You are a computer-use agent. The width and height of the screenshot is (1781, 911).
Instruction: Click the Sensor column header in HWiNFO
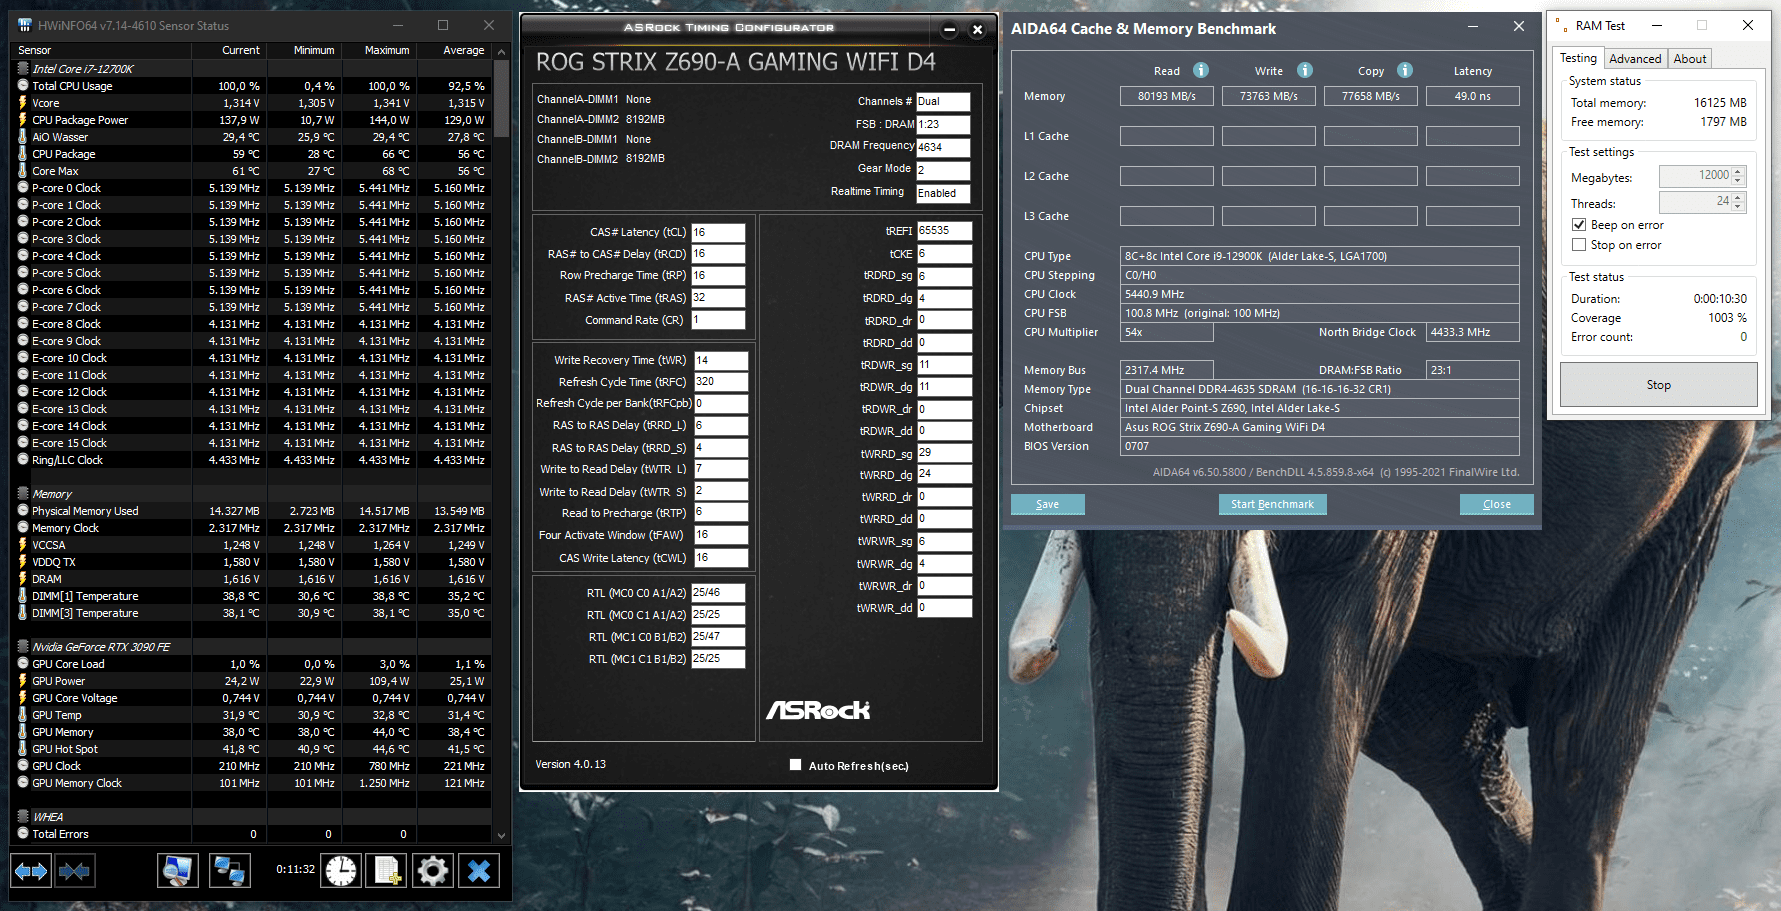103,50
